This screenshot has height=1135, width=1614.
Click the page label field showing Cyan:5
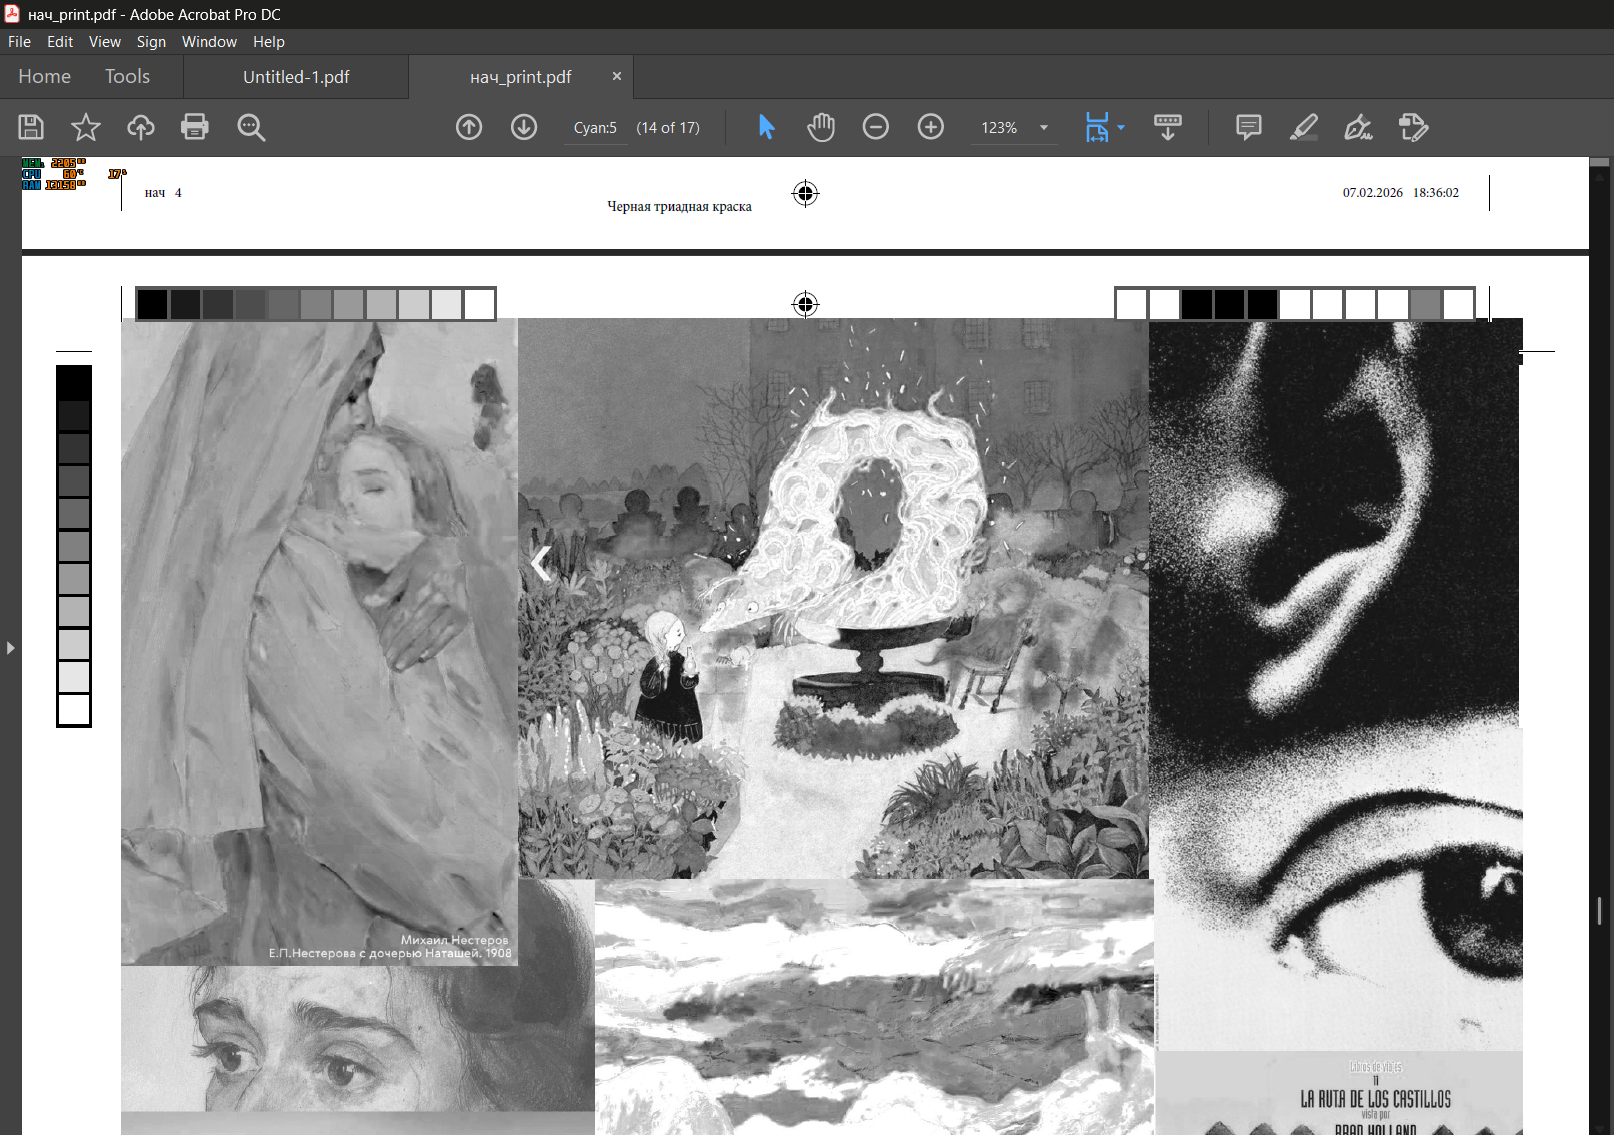[596, 128]
